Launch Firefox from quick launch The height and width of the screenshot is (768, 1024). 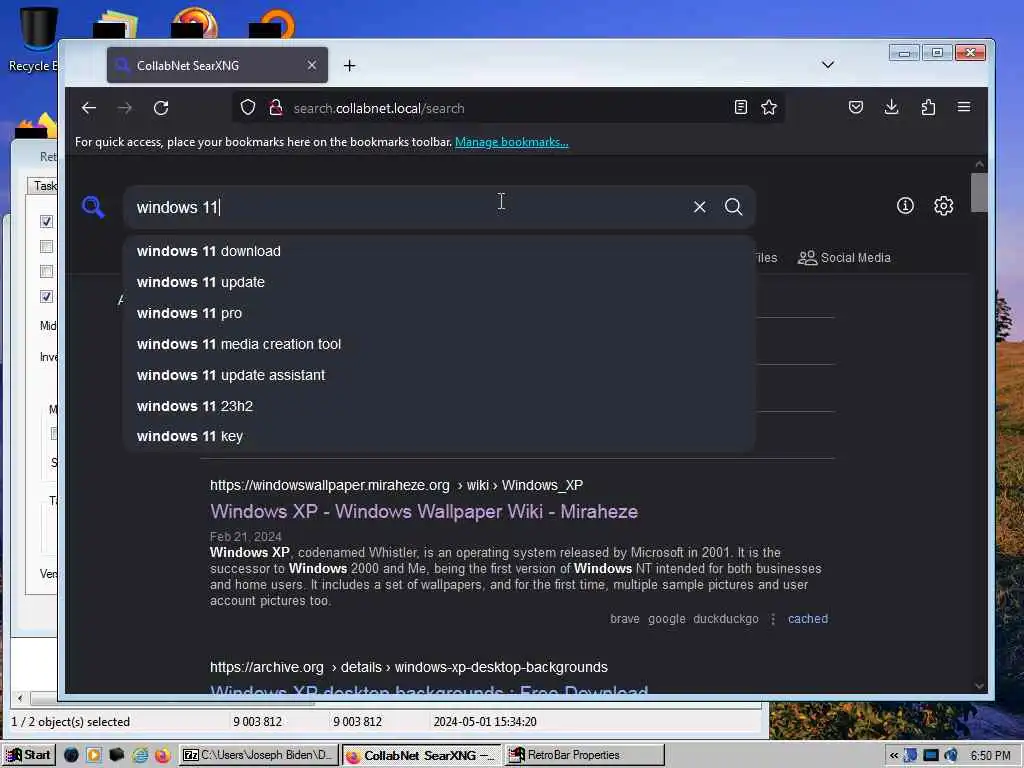163,755
